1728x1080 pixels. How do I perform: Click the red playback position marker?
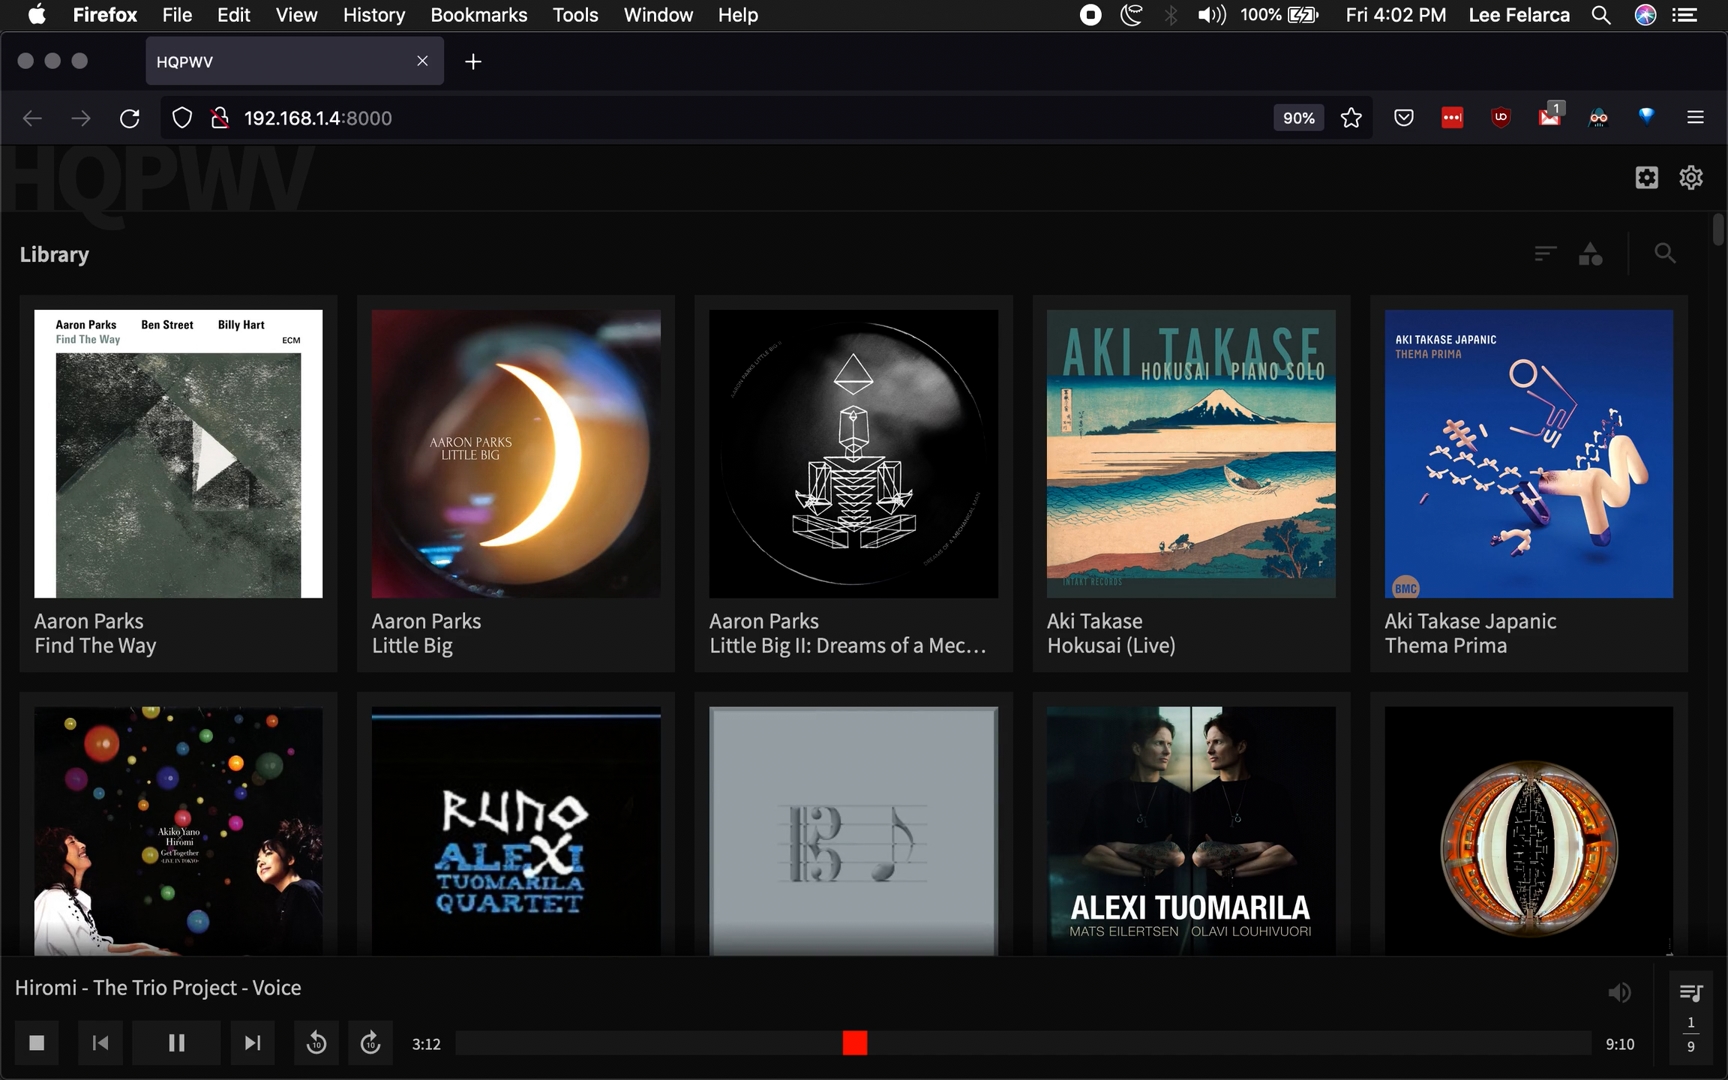[x=854, y=1043]
